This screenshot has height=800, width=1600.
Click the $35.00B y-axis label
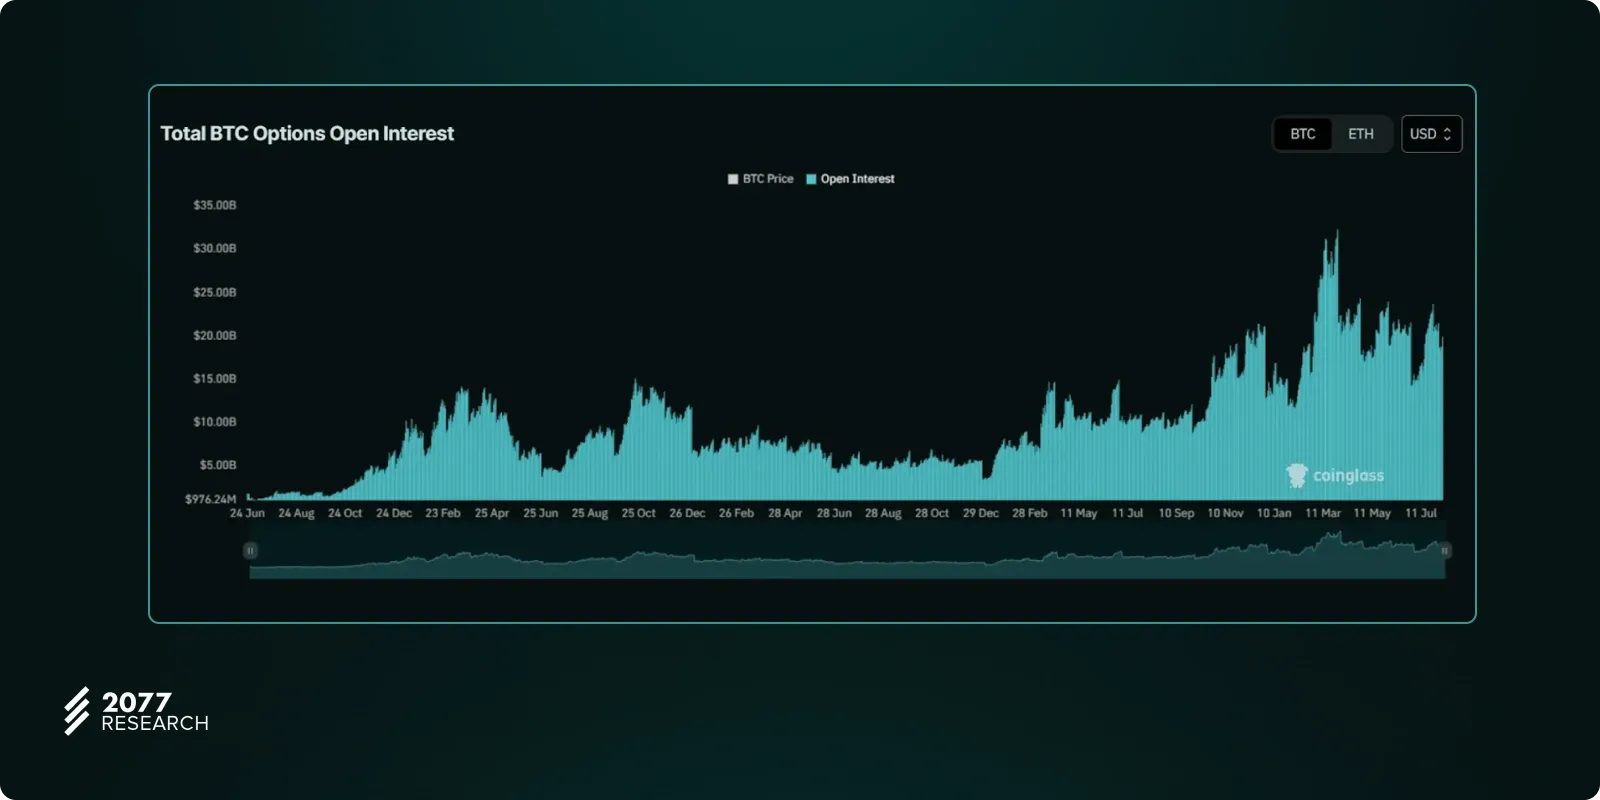(x=215, y=205)
